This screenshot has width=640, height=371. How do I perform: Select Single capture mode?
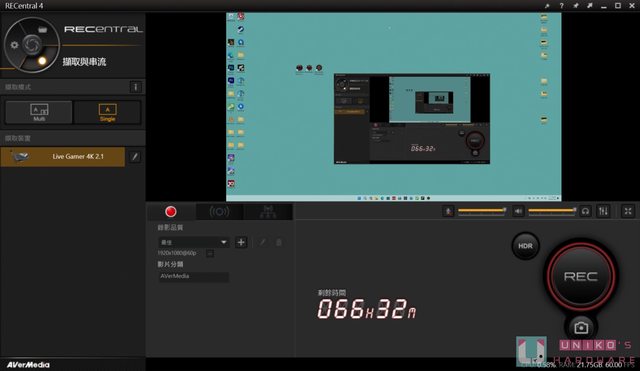click(107, 112)
